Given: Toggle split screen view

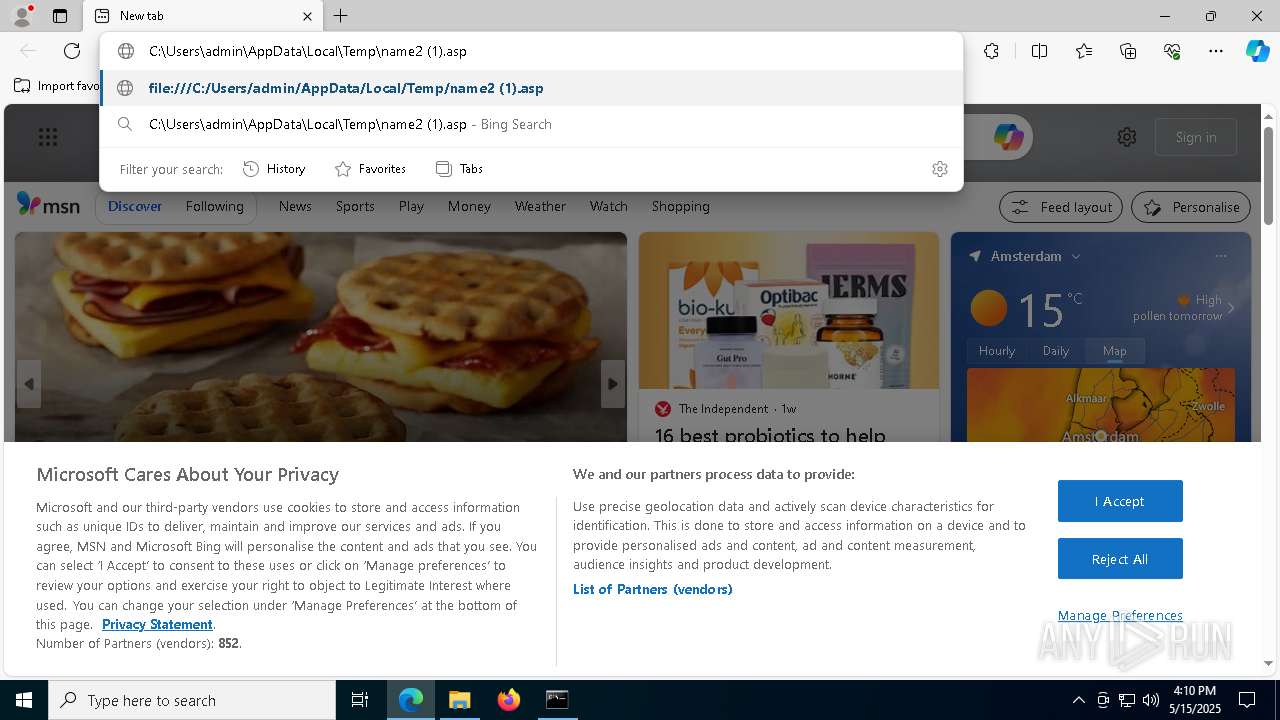Looking at the screenshot, I should pyautogui.click(x=1039, y=51).
